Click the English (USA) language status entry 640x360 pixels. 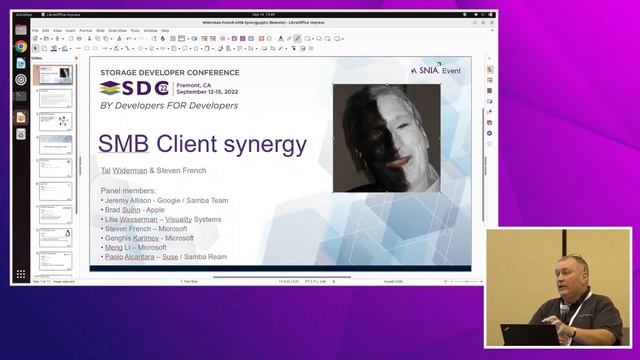click(x=393, y=282)
